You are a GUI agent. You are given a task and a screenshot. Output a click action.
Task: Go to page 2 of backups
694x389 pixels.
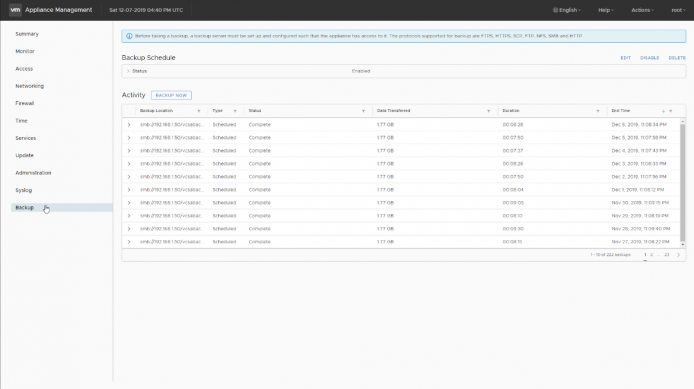tap(652, 255)
